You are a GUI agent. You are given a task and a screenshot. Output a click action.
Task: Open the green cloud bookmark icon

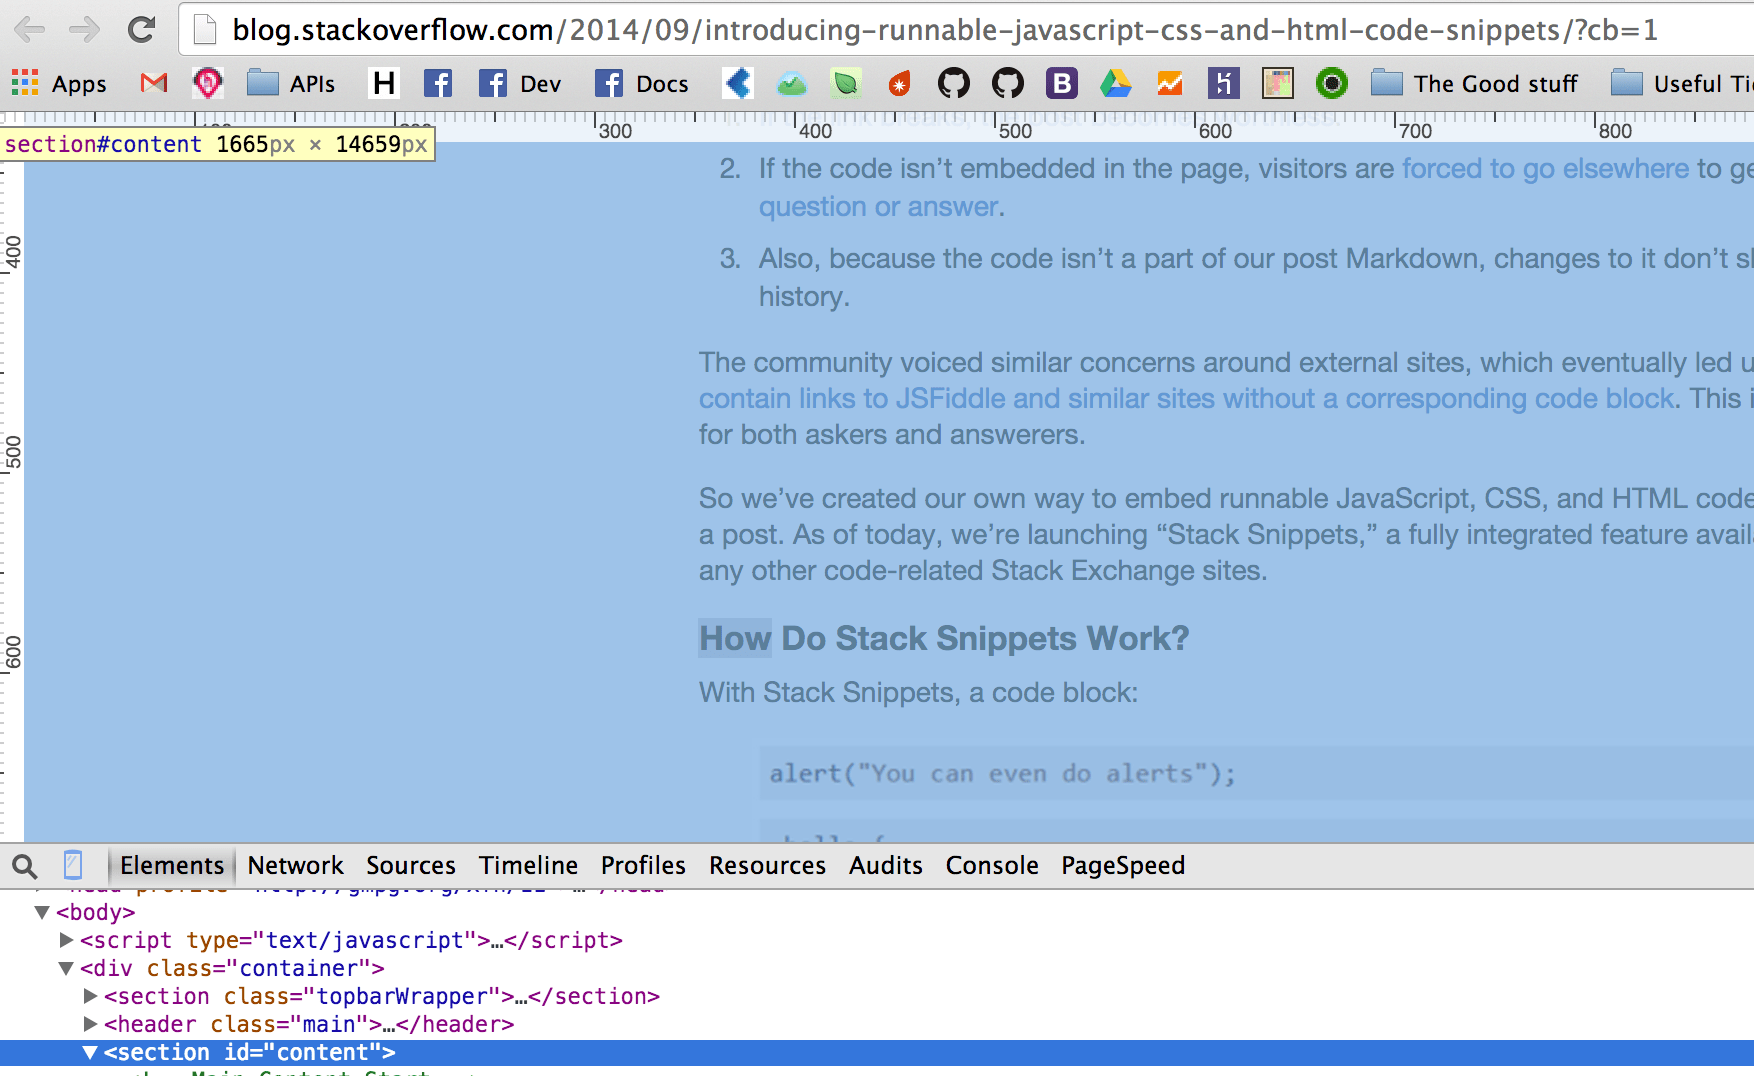click(792, 83)
